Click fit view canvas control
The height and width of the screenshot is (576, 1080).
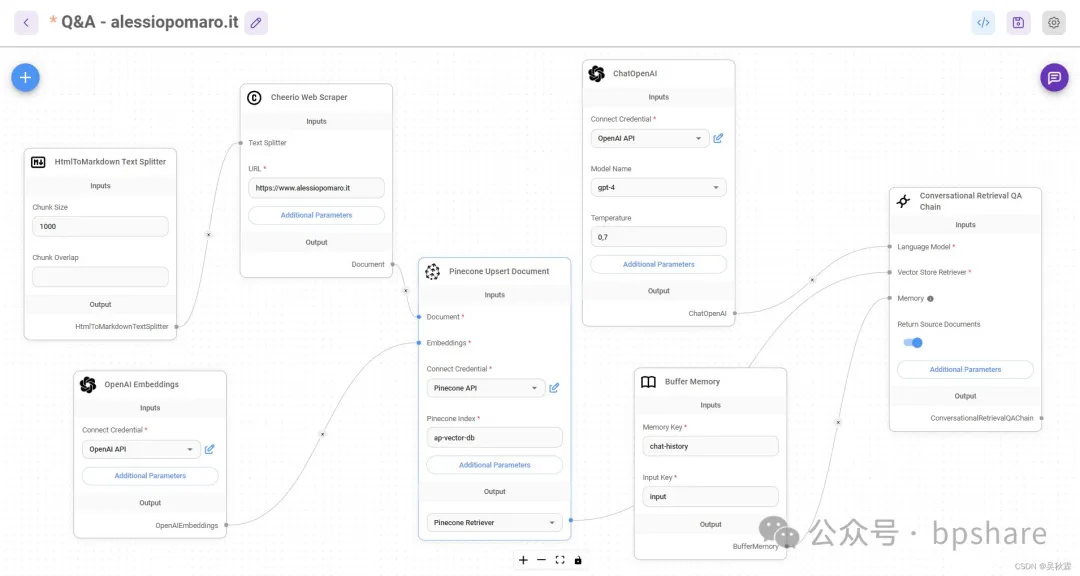click(x=560, y=560)
